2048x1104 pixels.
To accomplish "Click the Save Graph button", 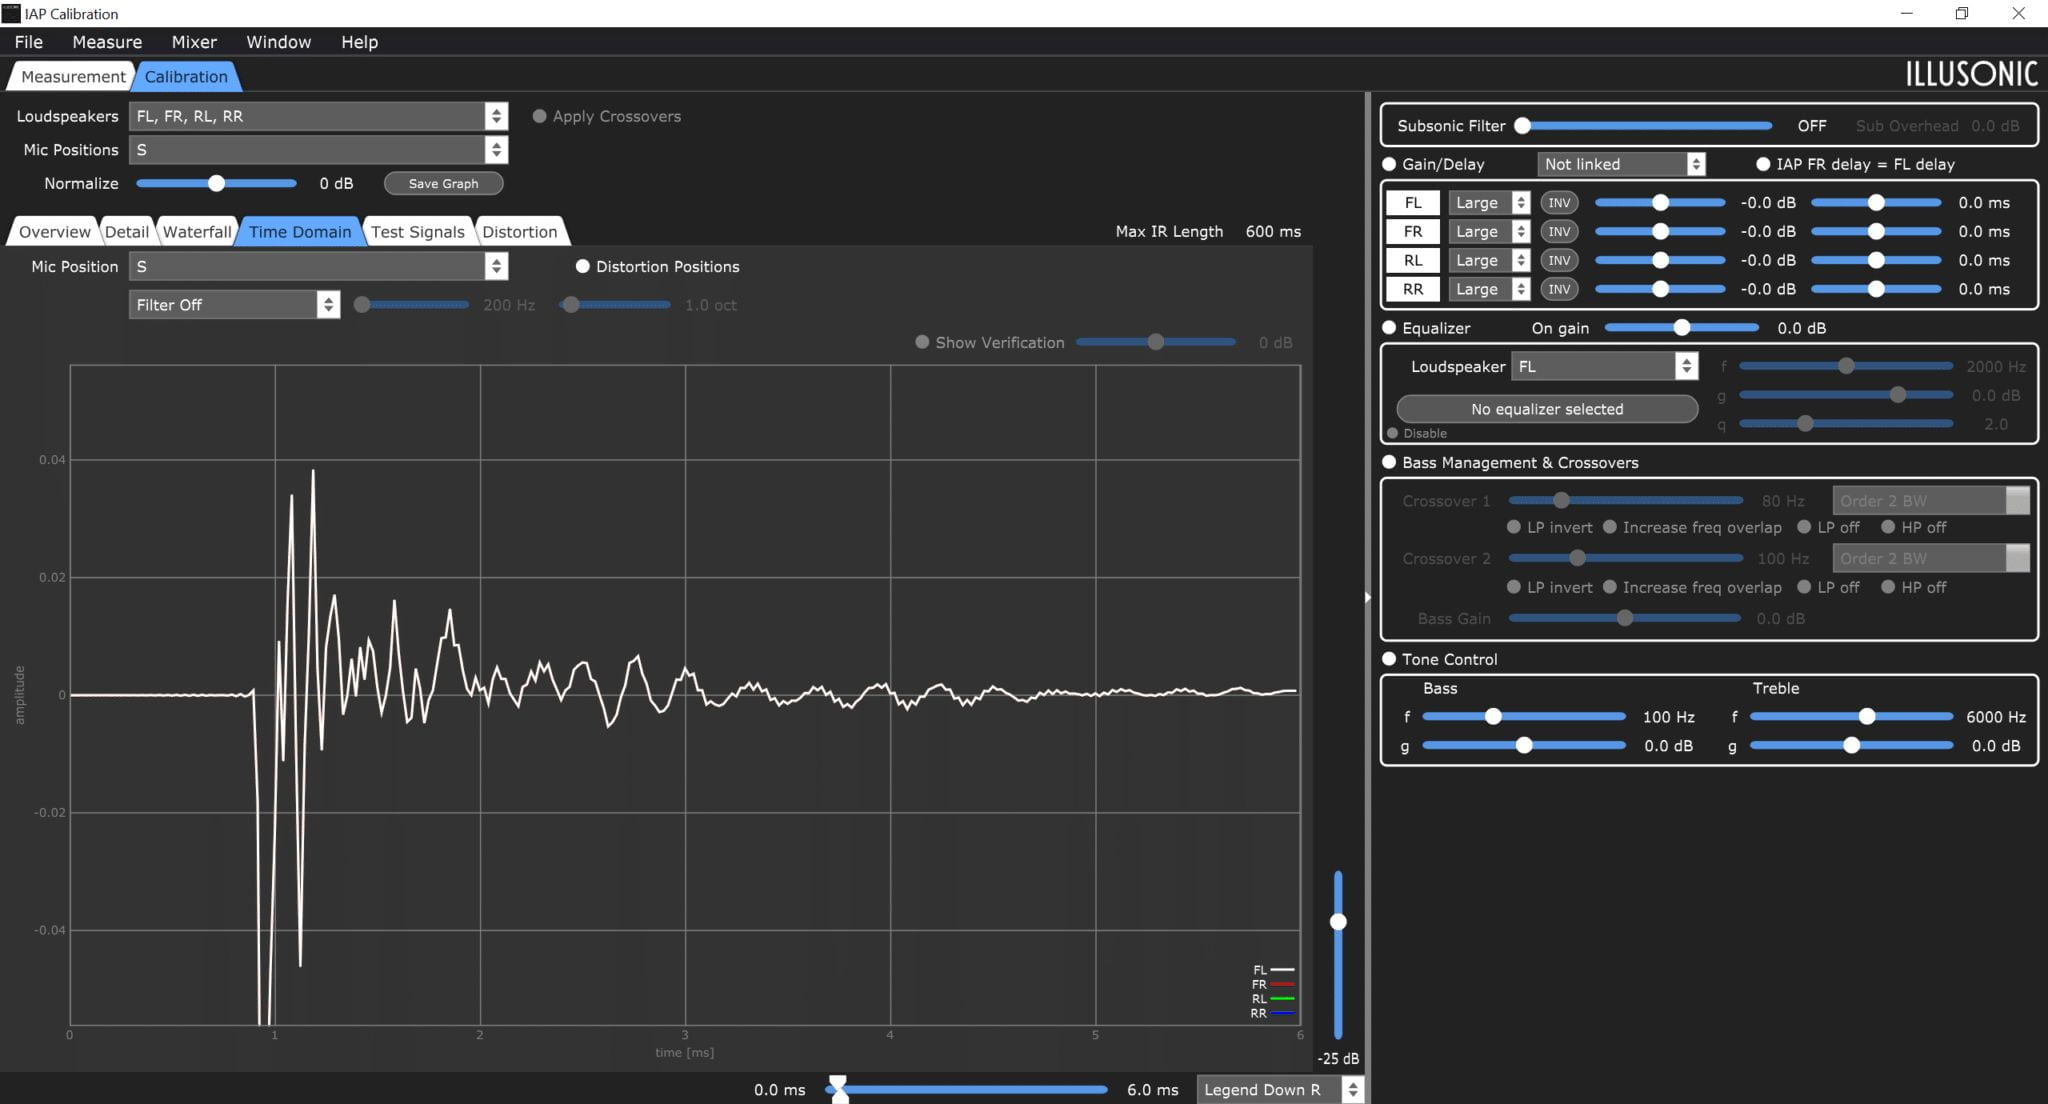I will 443,183.
